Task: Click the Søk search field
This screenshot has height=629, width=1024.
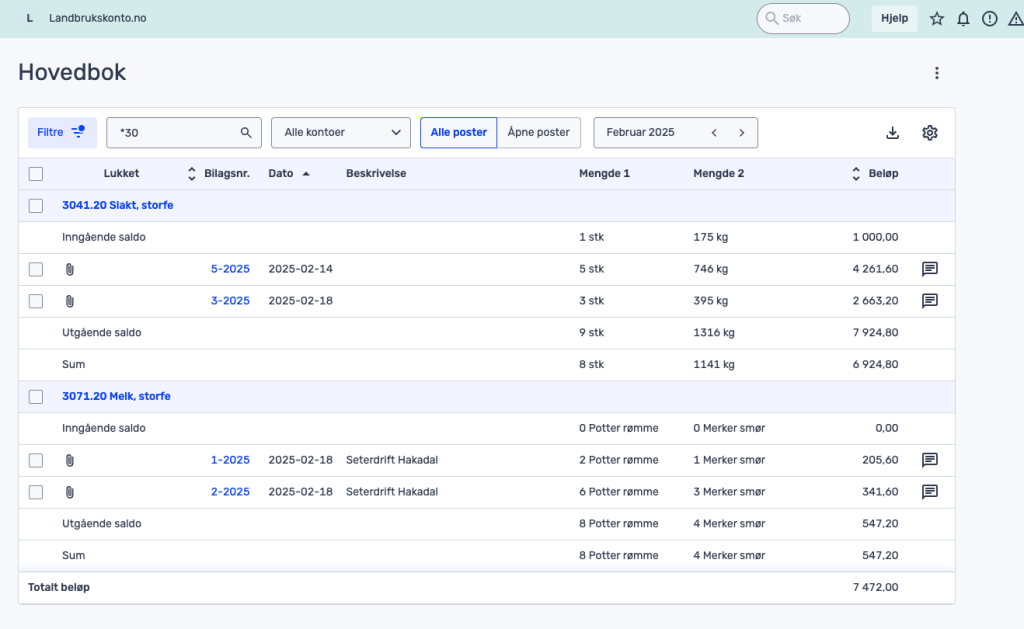Action: (x=803, y=19)
